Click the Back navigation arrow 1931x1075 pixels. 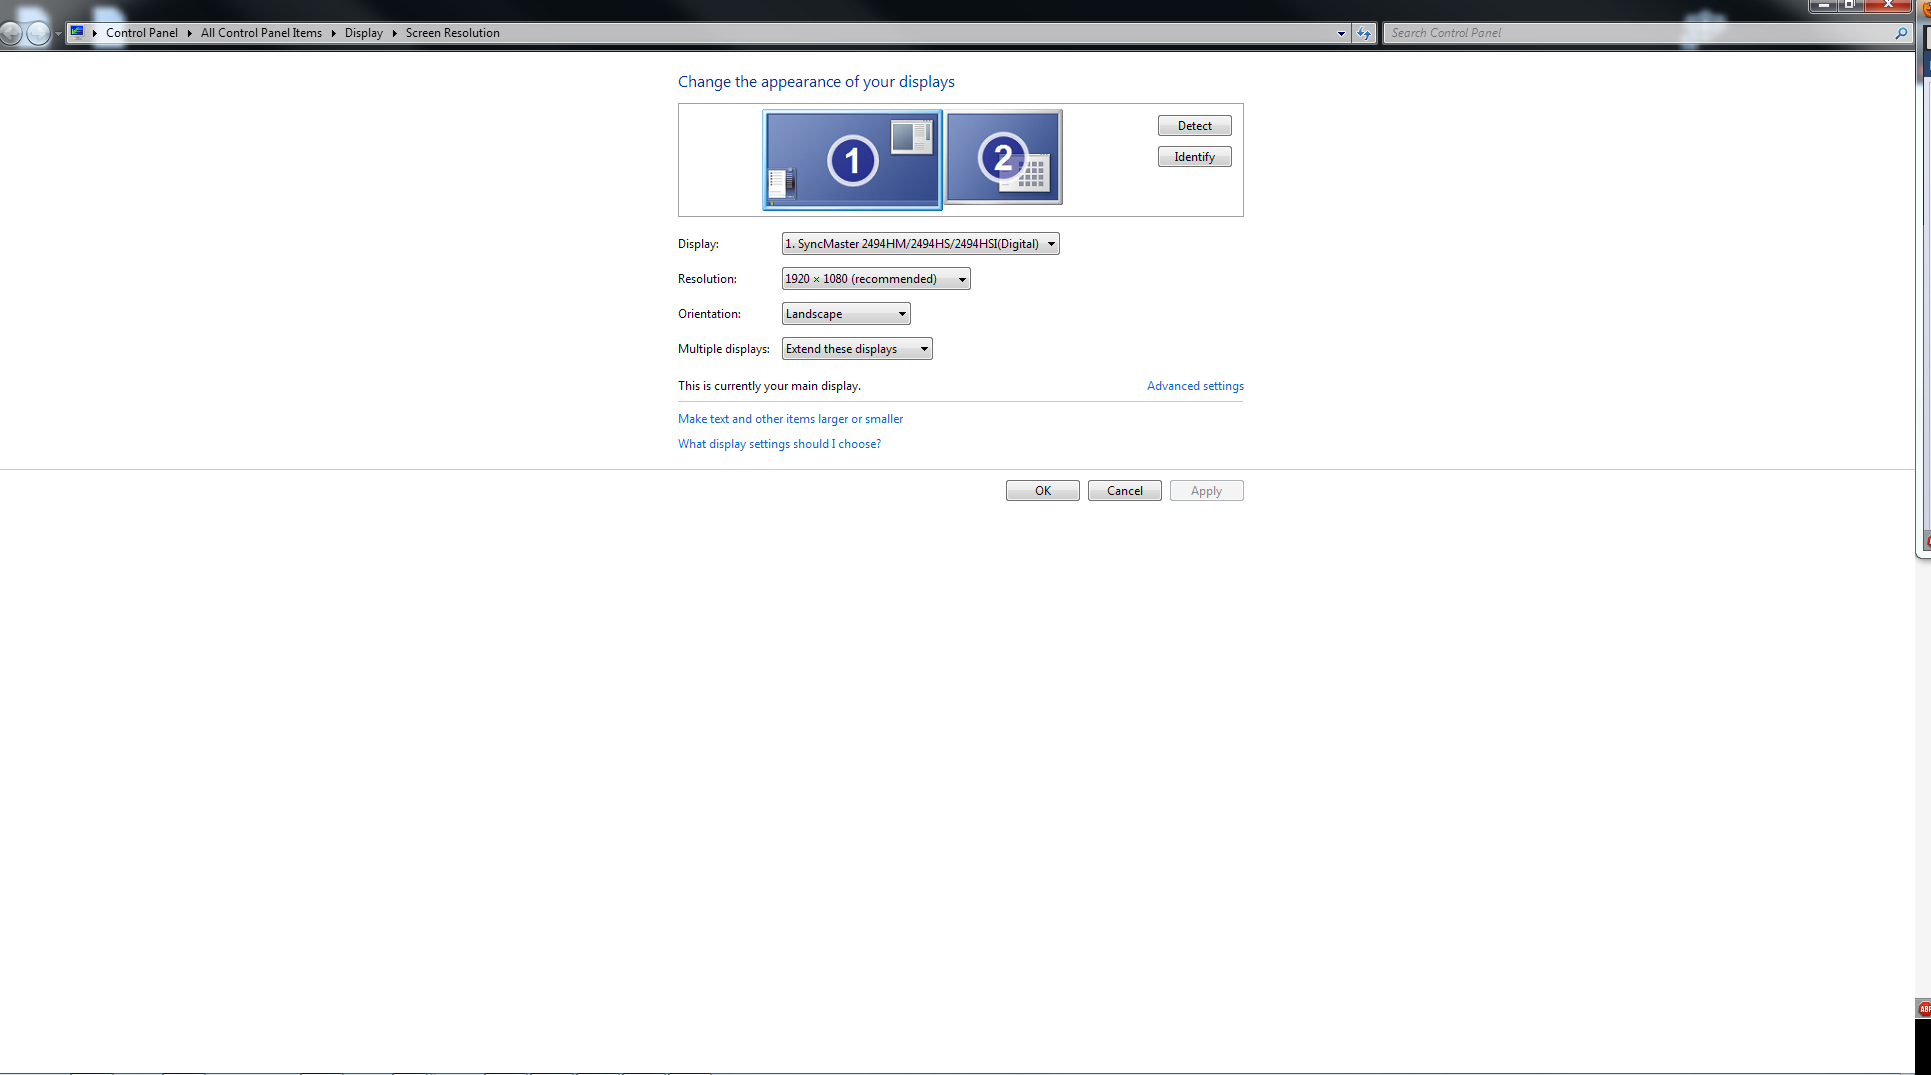pyautogui.click(x=11, y=33)
